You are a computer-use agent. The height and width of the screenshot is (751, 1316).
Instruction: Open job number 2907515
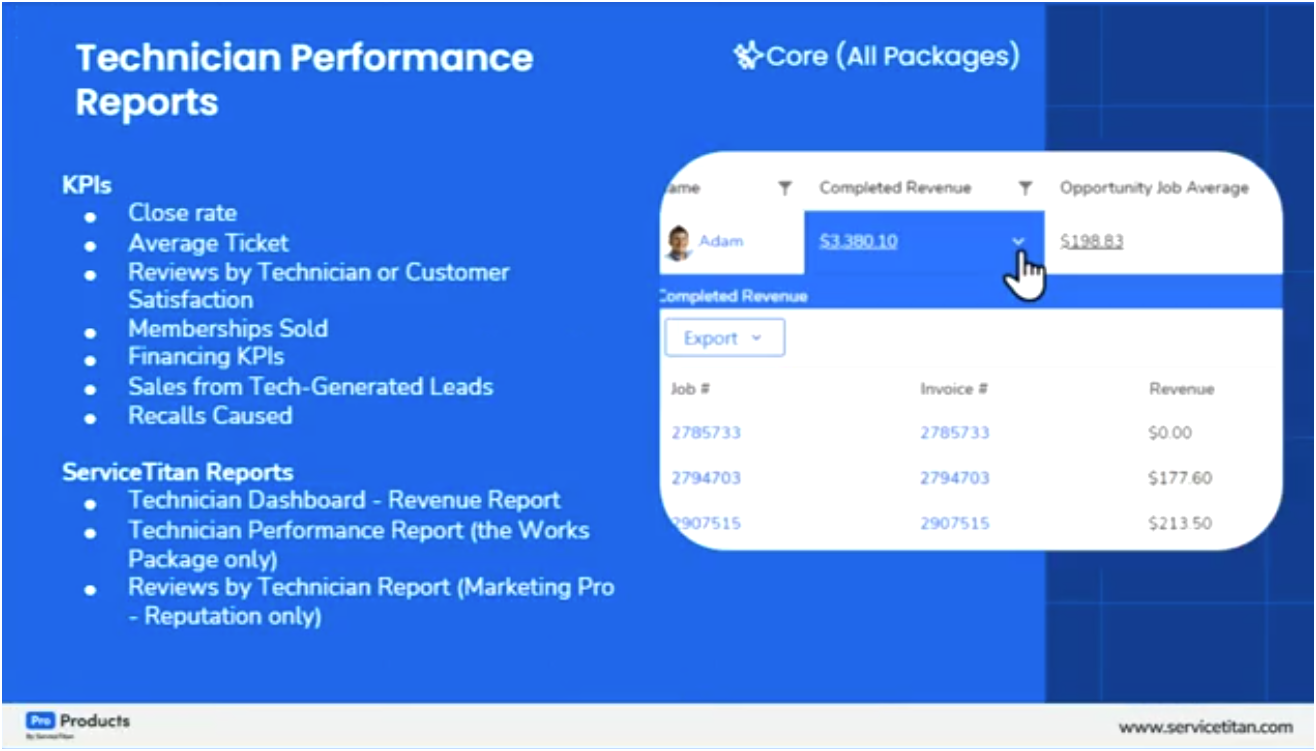pyautogui.click(x=706, y=523)
